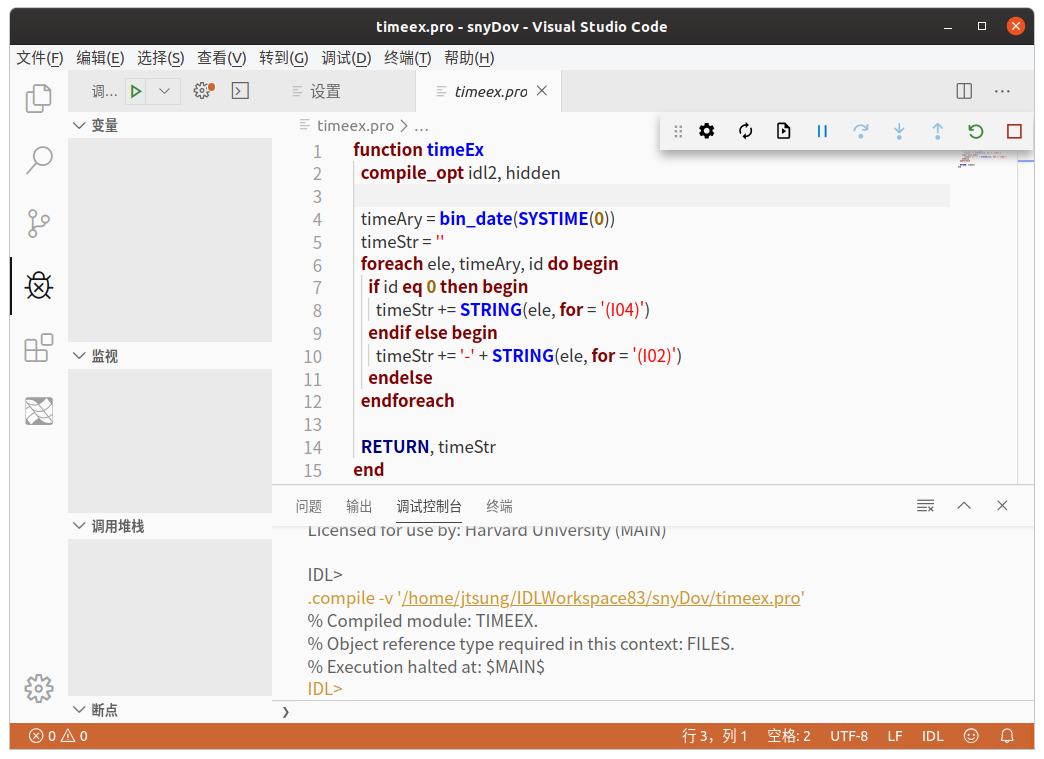This screenshot has height=759, width=1044.
Task: Open notifications bell in status bar
Action: 1007,736
